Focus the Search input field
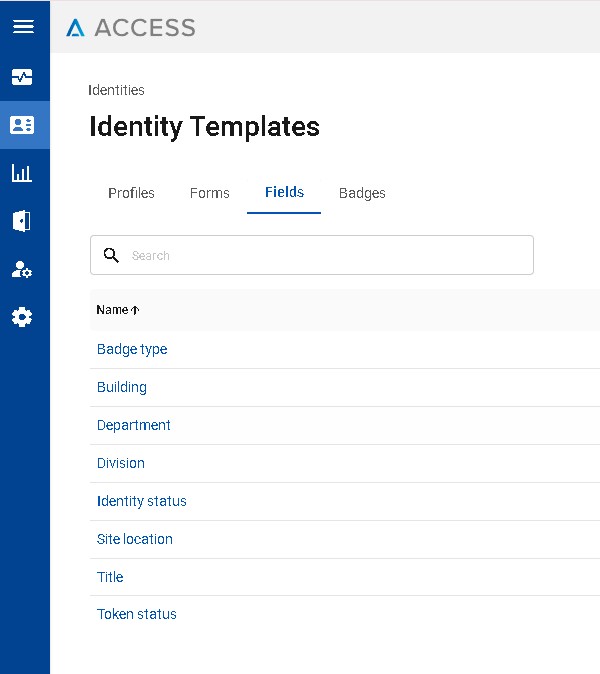This screenshot has width=600, height=674. pos(312,255)
